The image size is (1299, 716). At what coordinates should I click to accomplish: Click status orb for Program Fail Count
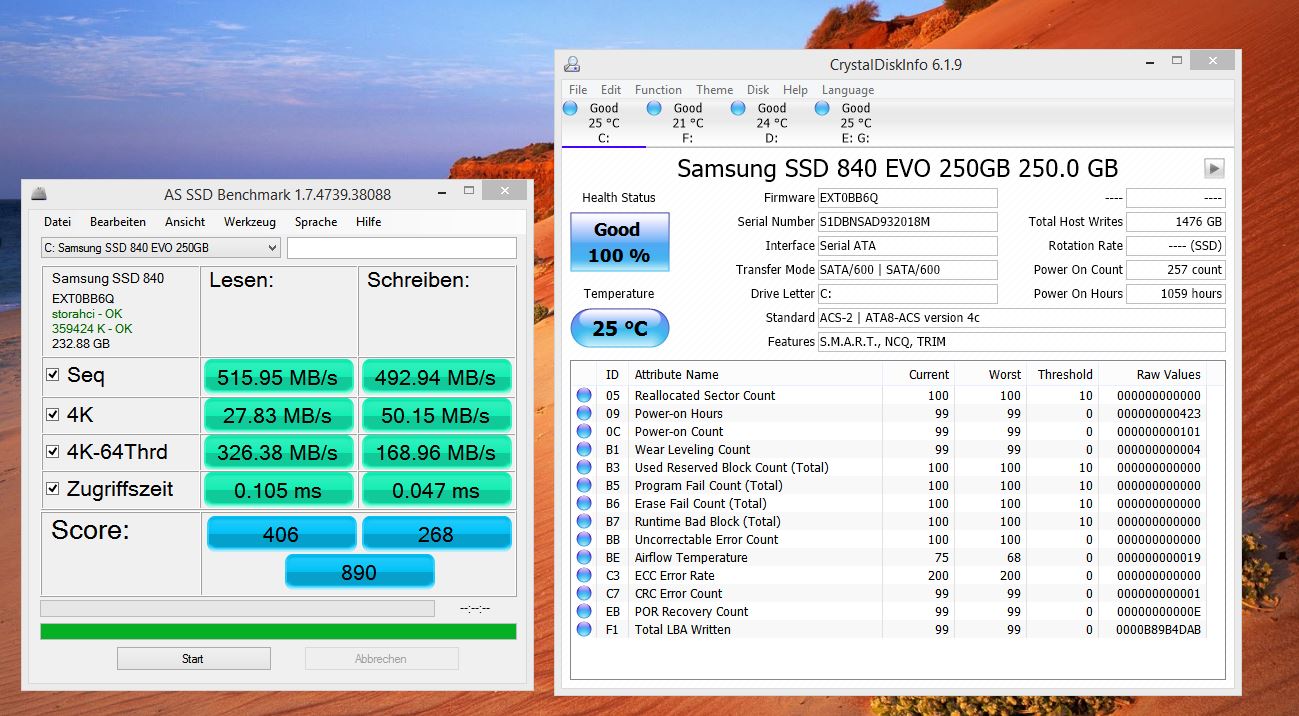click(x=584, y=485)
